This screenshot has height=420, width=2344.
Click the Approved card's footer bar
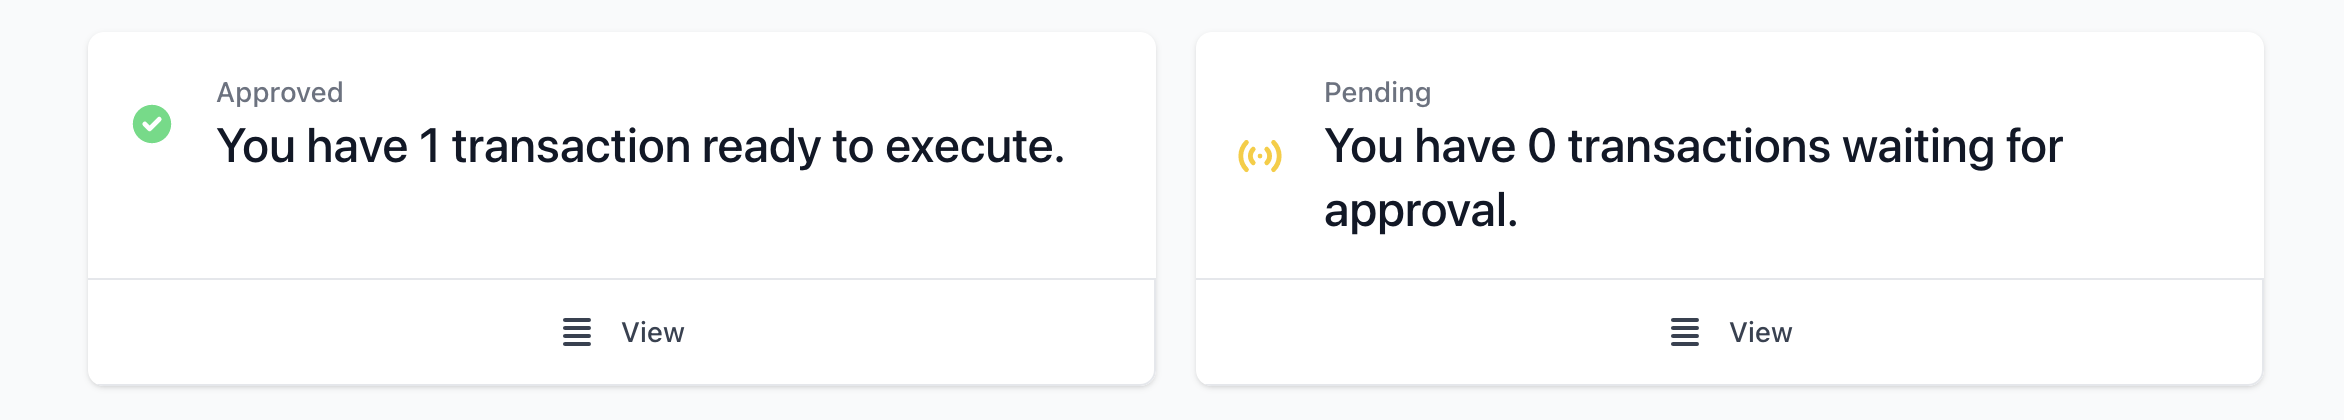pos(621,332)
